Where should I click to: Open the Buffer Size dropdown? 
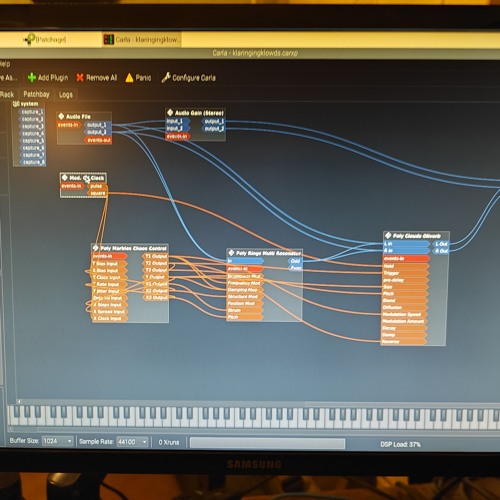tap(58, 441)
